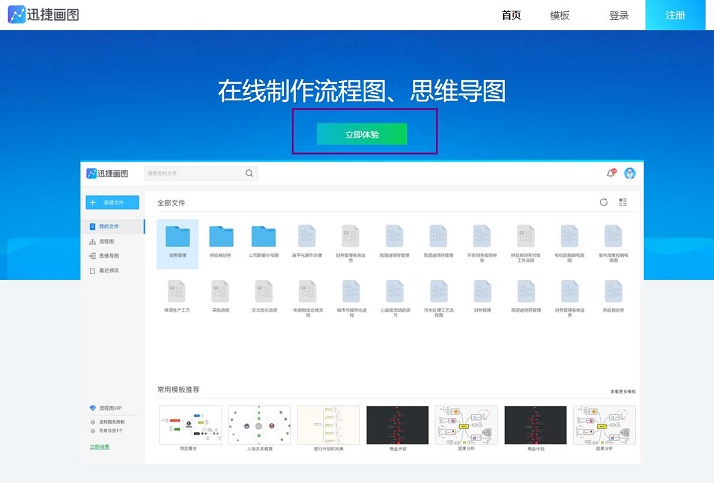The height and width of the screenshot is (483, 714).
Task: Click the 立即续费 link
Action: click(x=99, y=447)
